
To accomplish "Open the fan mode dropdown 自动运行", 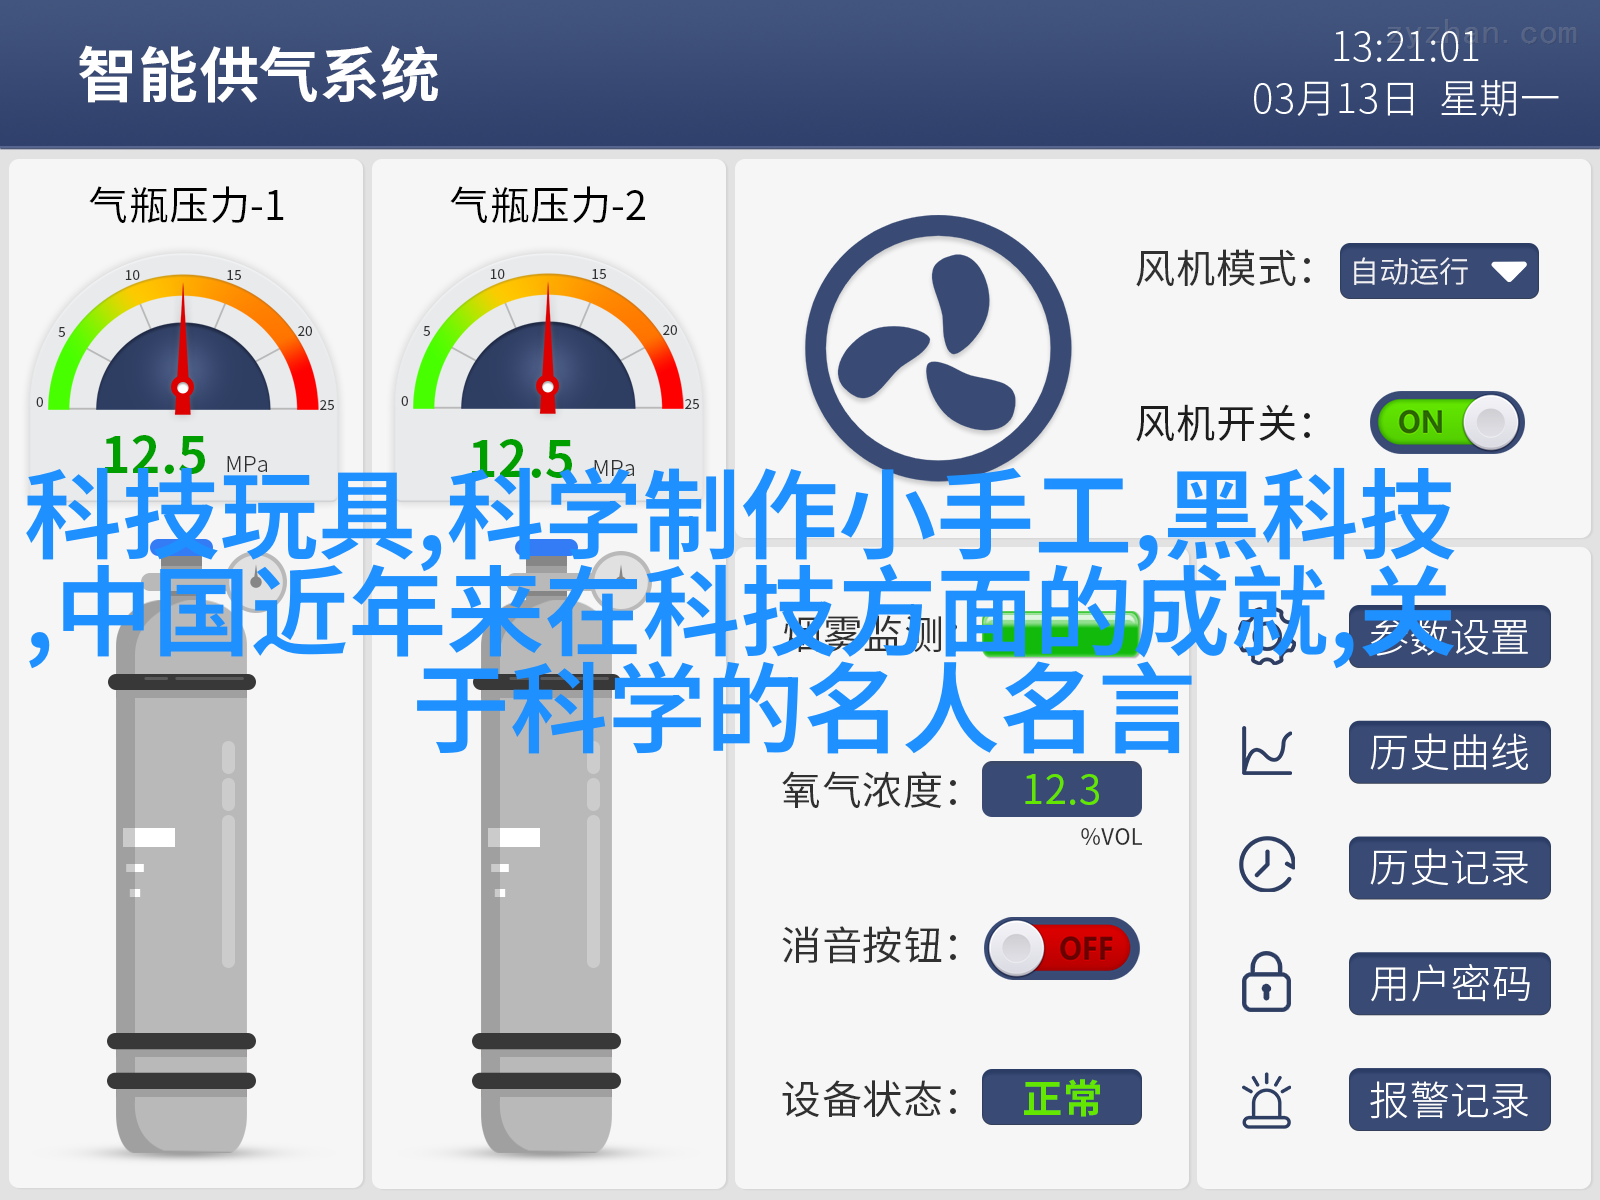I will pos(1439,271).
